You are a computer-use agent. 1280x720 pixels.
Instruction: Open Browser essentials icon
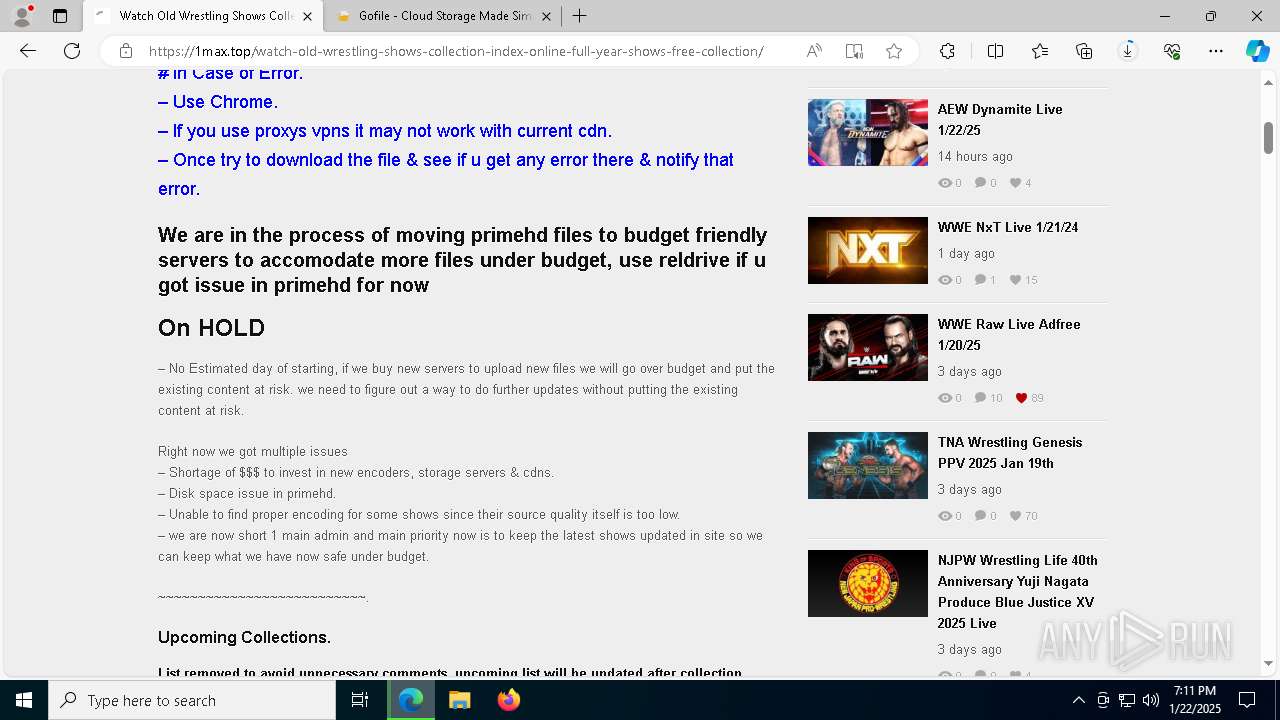[x=1172, y=51]
